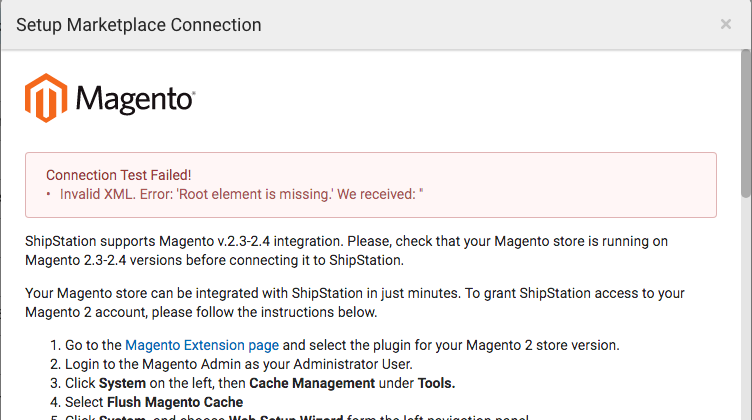The height and width of the screenshot is (420, 752).
Task: Click the Magento wordmark text
Action: pos(135,100)
